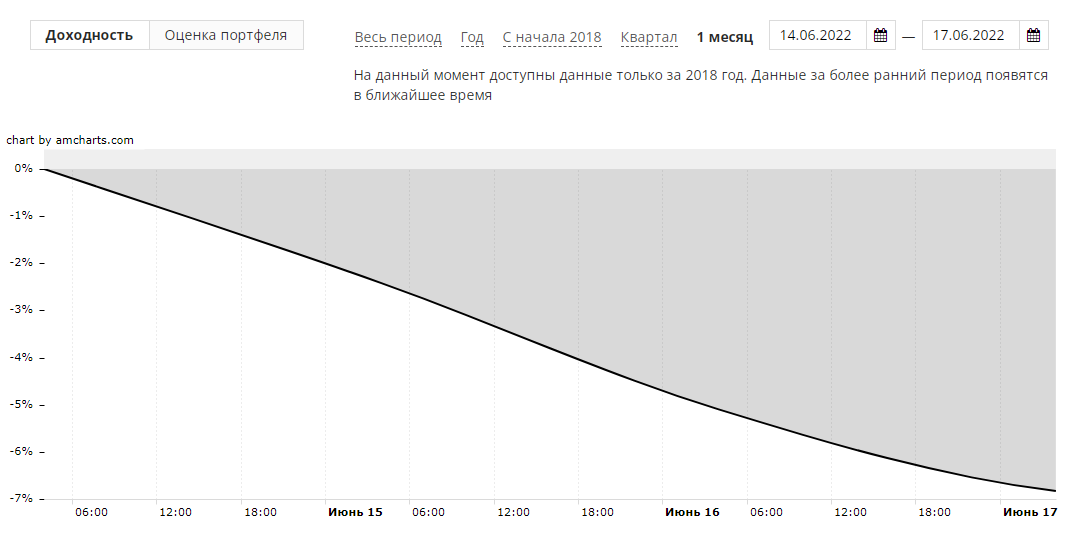The height and width of the screenshot is (557, 1076).
Task: Click the first 06:00 time label
Action: click(91, 512)
